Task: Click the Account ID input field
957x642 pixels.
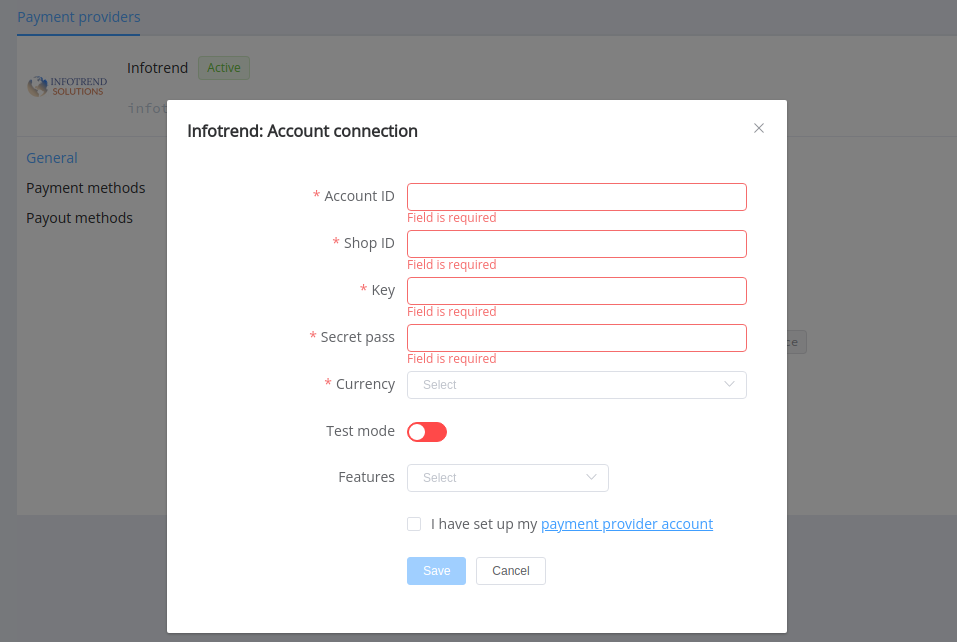Action: 577,197
